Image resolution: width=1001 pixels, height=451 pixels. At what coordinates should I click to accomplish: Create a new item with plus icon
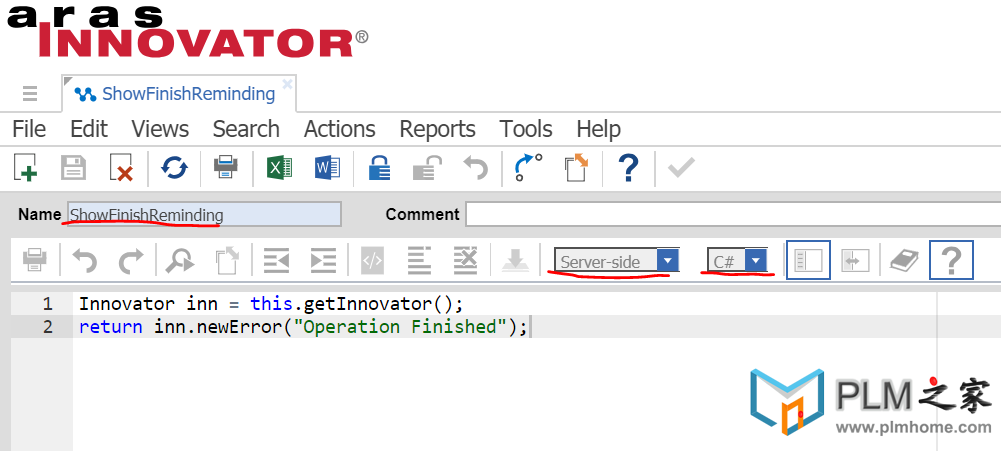tap(26, 169)
